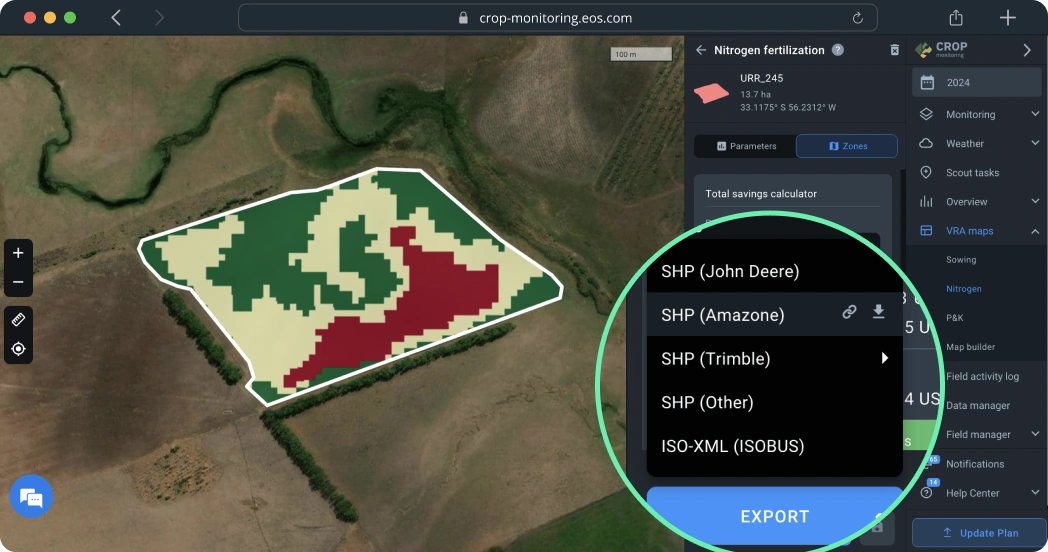Click the locate target icon on map
Image resolution: width=1048 pixels, height=552 pixels.
(x=18, y=349)
